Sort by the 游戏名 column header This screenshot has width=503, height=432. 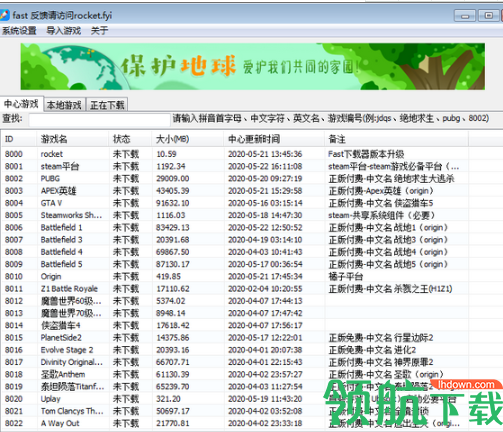point(72,139)
